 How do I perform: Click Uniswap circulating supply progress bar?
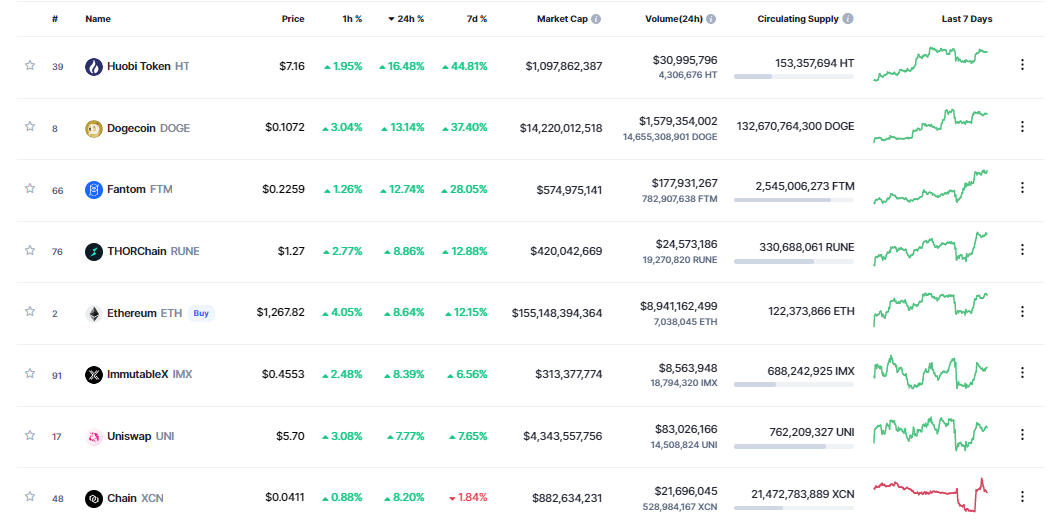(794, 446)
